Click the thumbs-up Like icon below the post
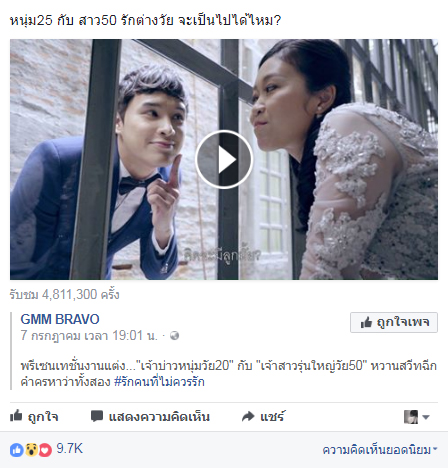The height and width of the screenshot is (468, 448). tap(16, 416)
